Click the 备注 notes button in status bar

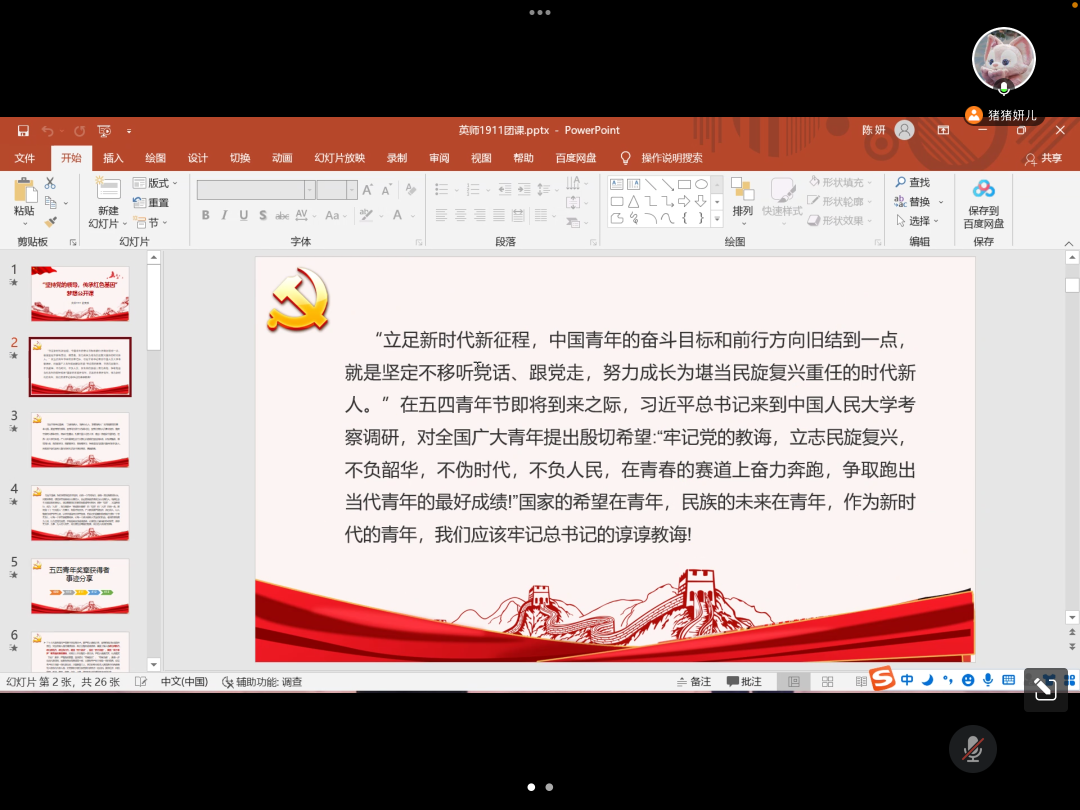694,682
